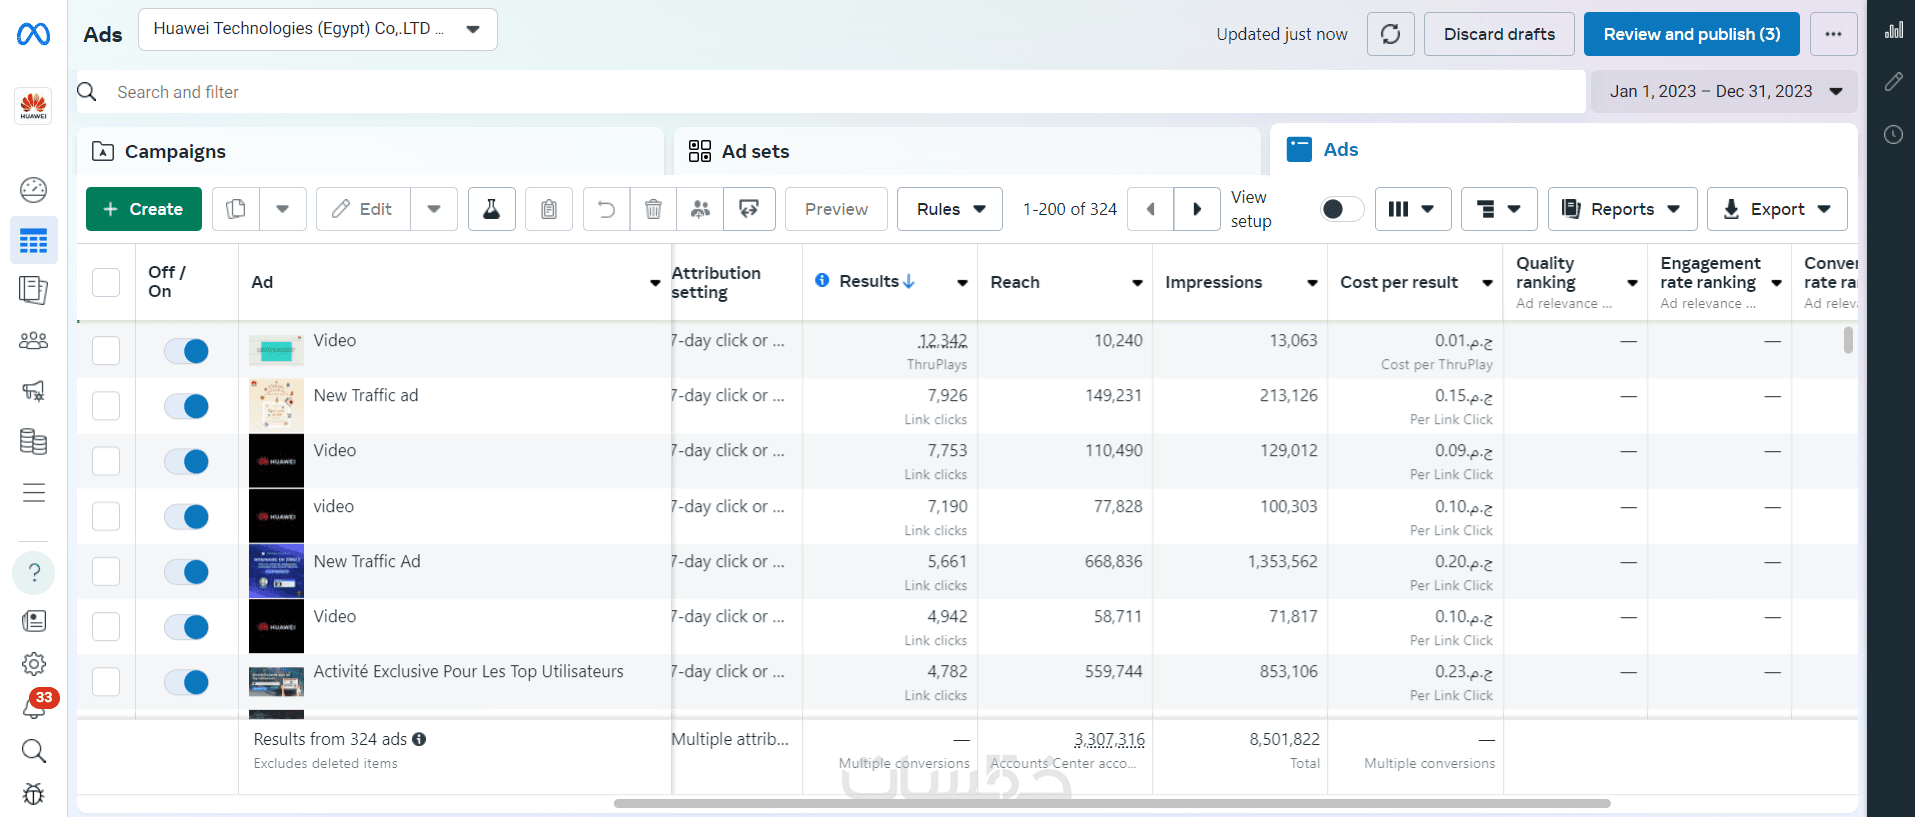
Task: Toggle the View setup switch
Action: pos(1341,209)
